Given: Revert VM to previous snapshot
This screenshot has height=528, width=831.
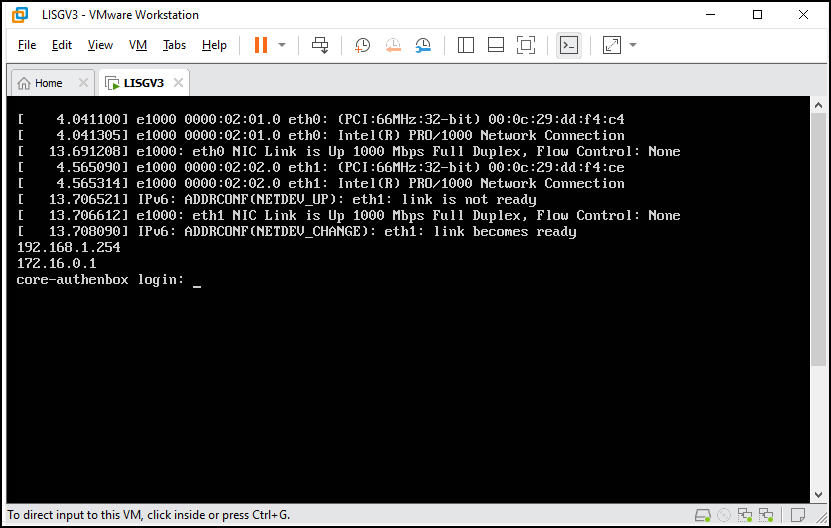Looking at the screenshot, I should [393, 45].
